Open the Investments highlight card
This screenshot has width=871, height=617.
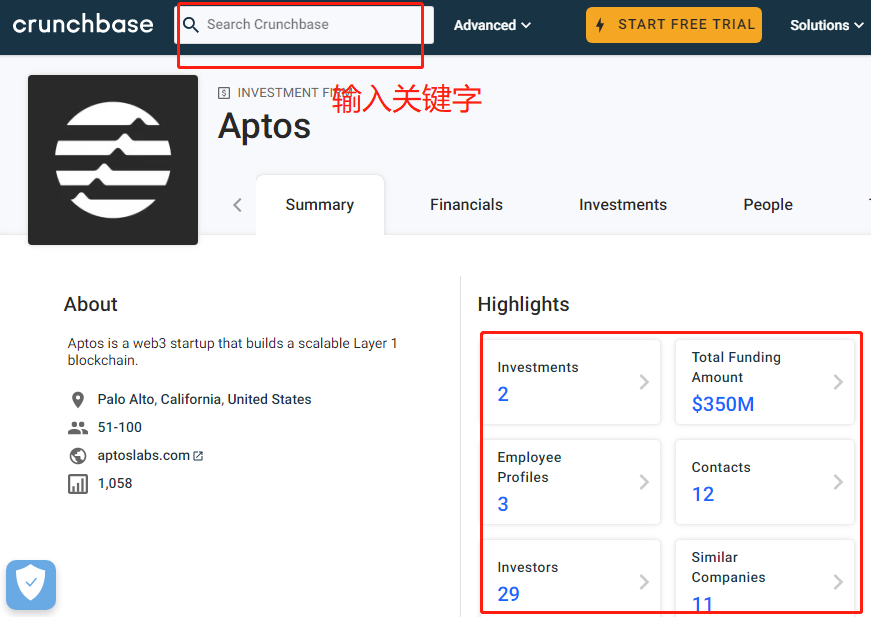point(572,382)
